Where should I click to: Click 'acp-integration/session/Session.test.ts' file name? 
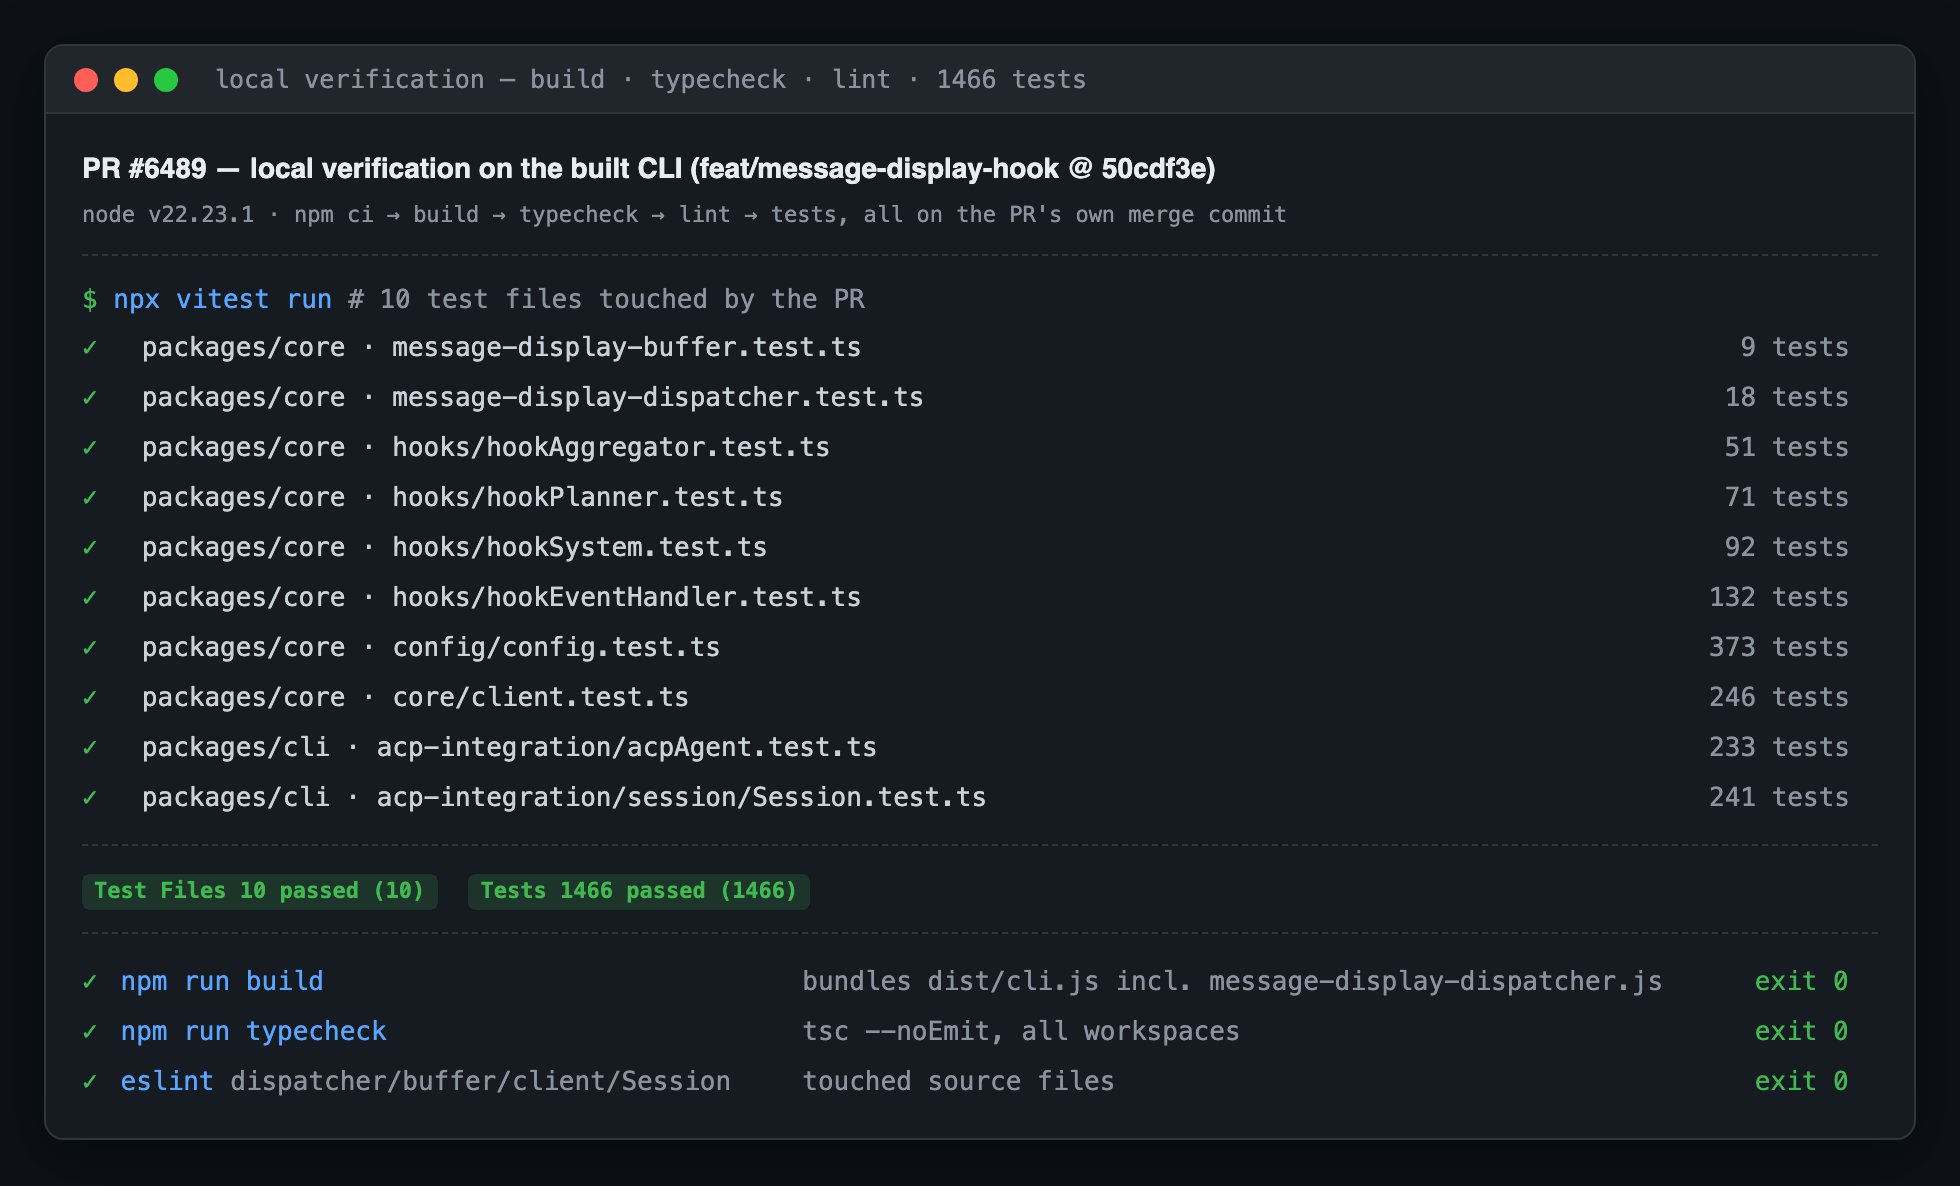[x=681, y=797]
